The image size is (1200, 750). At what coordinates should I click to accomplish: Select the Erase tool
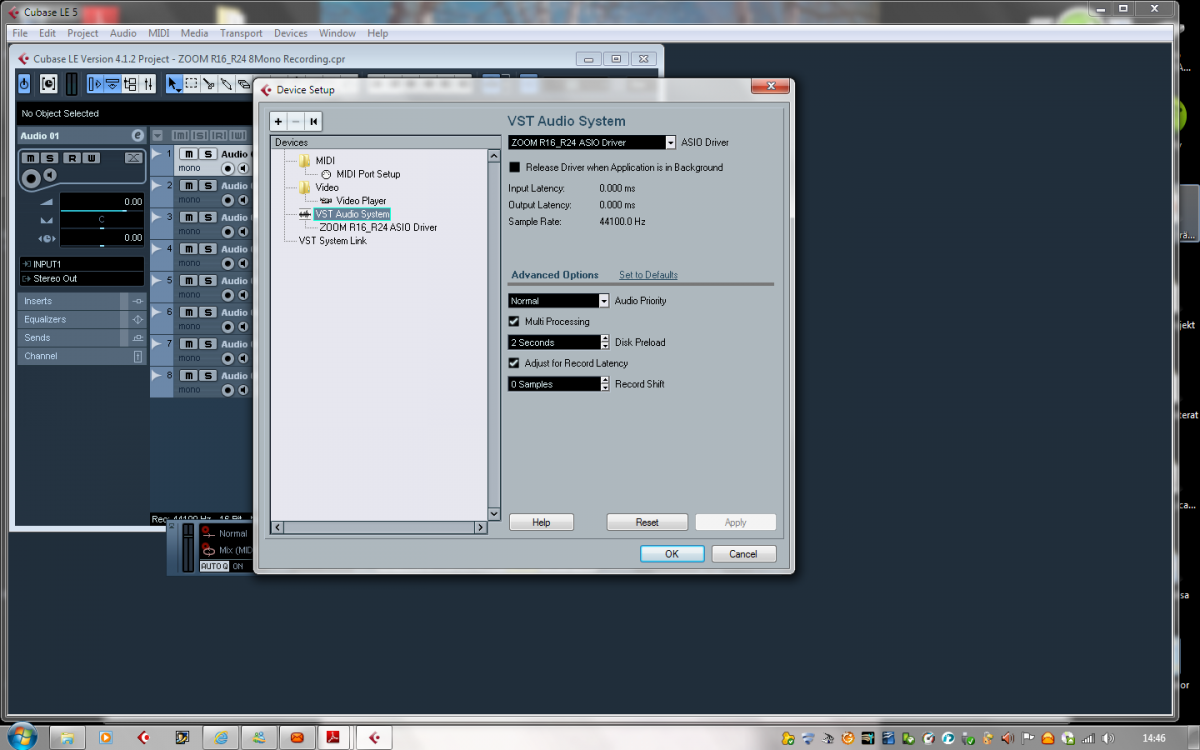click(243, 84)
